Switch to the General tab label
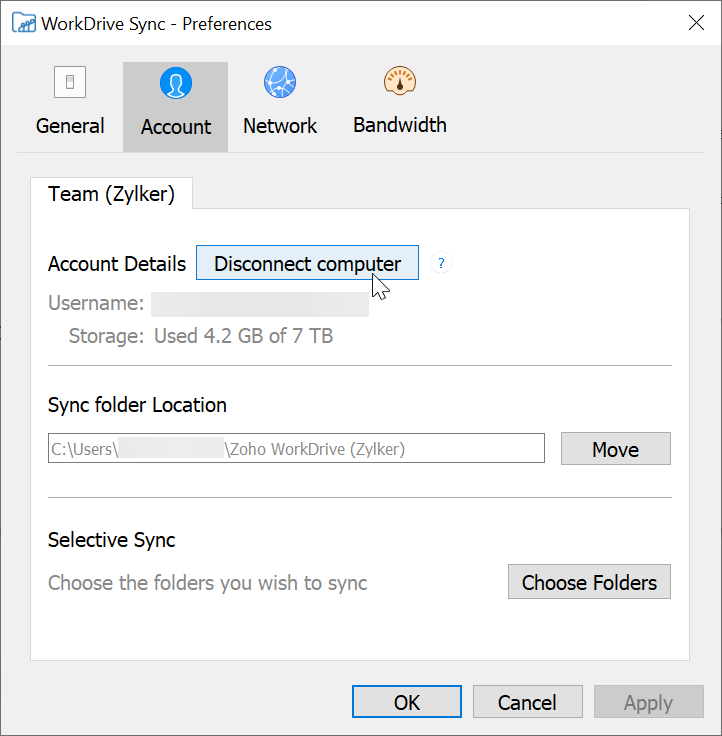 pyautogui.click(x=70, y=126)
